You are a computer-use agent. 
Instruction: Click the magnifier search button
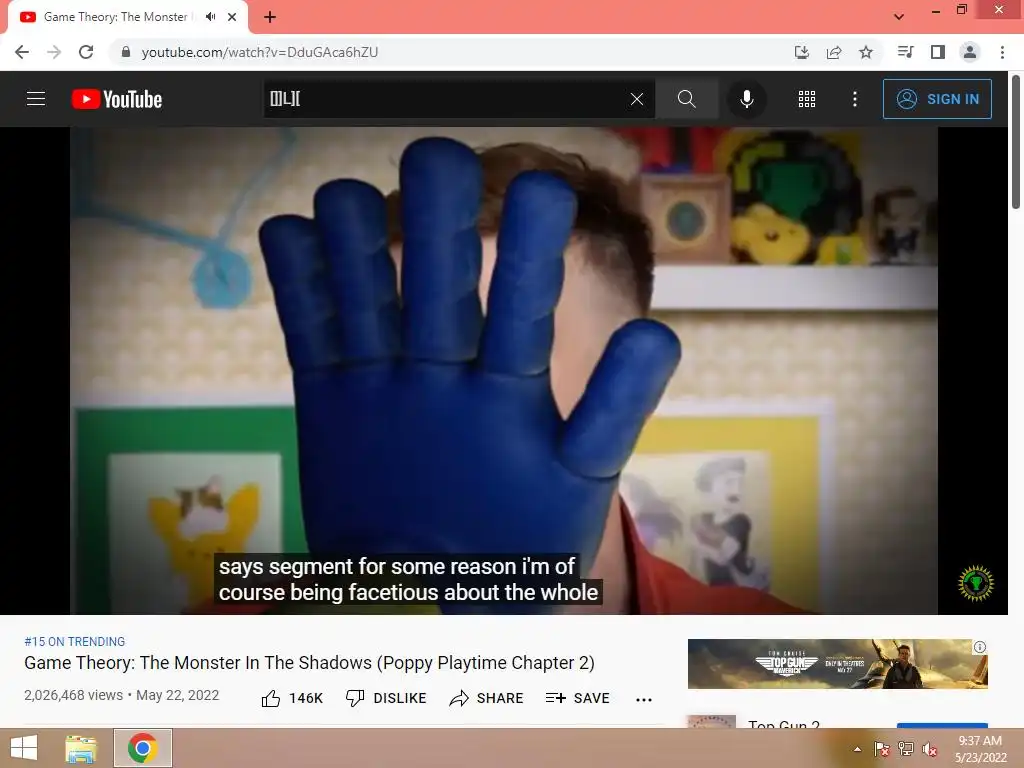coord(686,99)
